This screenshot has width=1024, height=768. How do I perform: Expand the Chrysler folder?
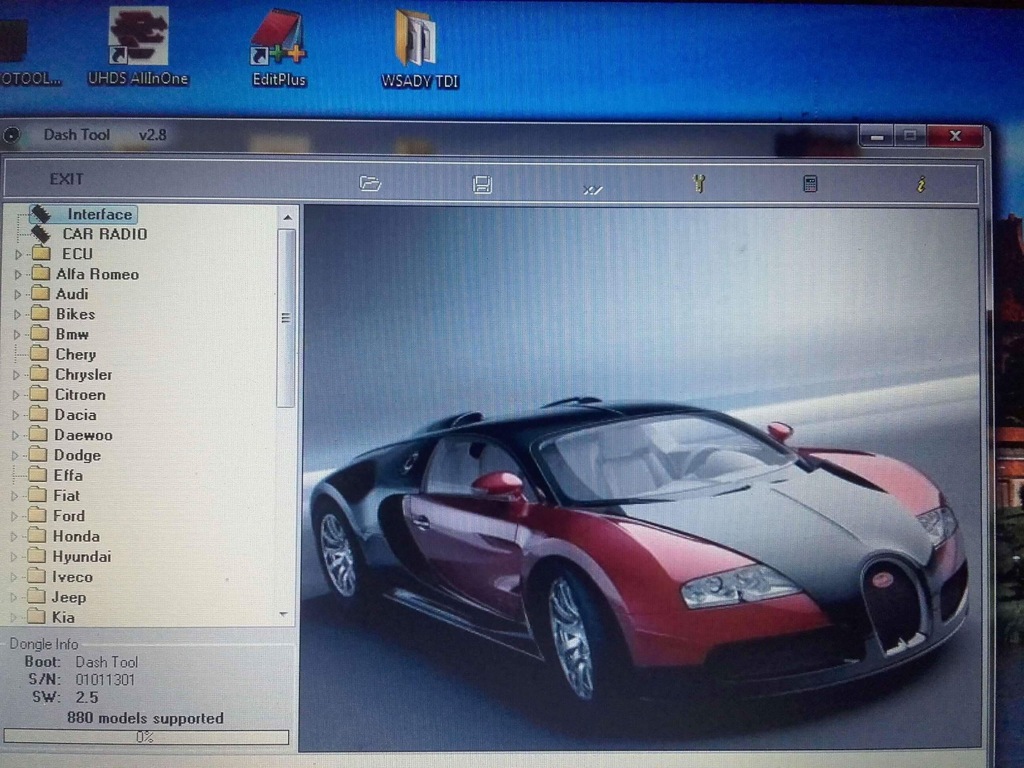17,375
